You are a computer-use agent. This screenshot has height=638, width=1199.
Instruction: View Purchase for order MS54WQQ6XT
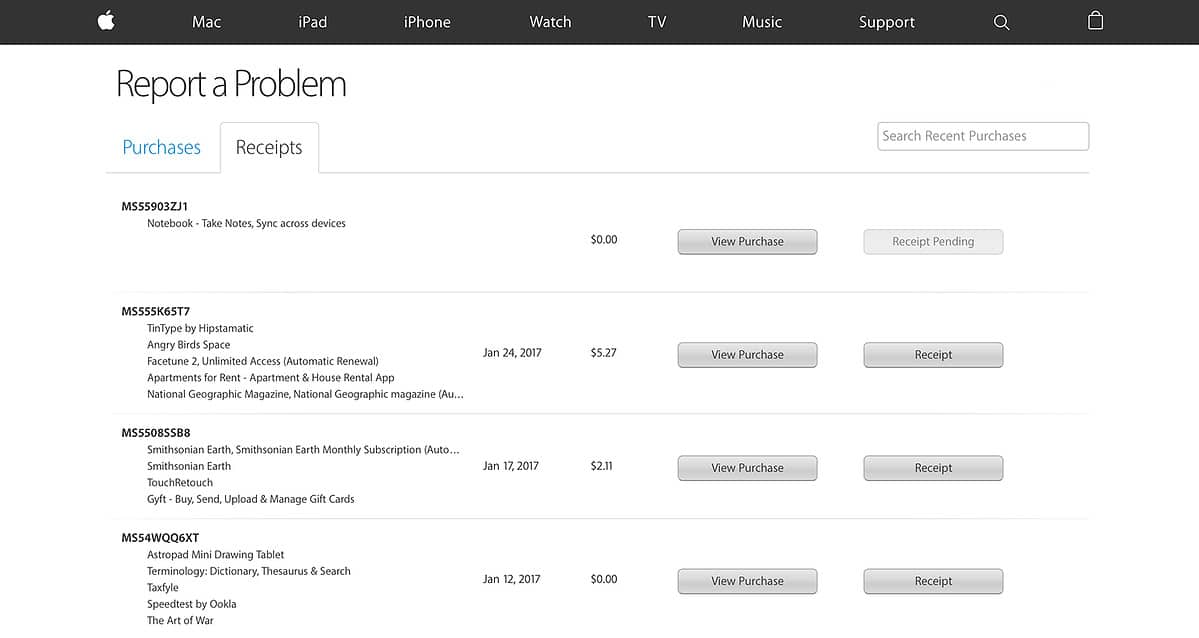[x=747, y=581]
